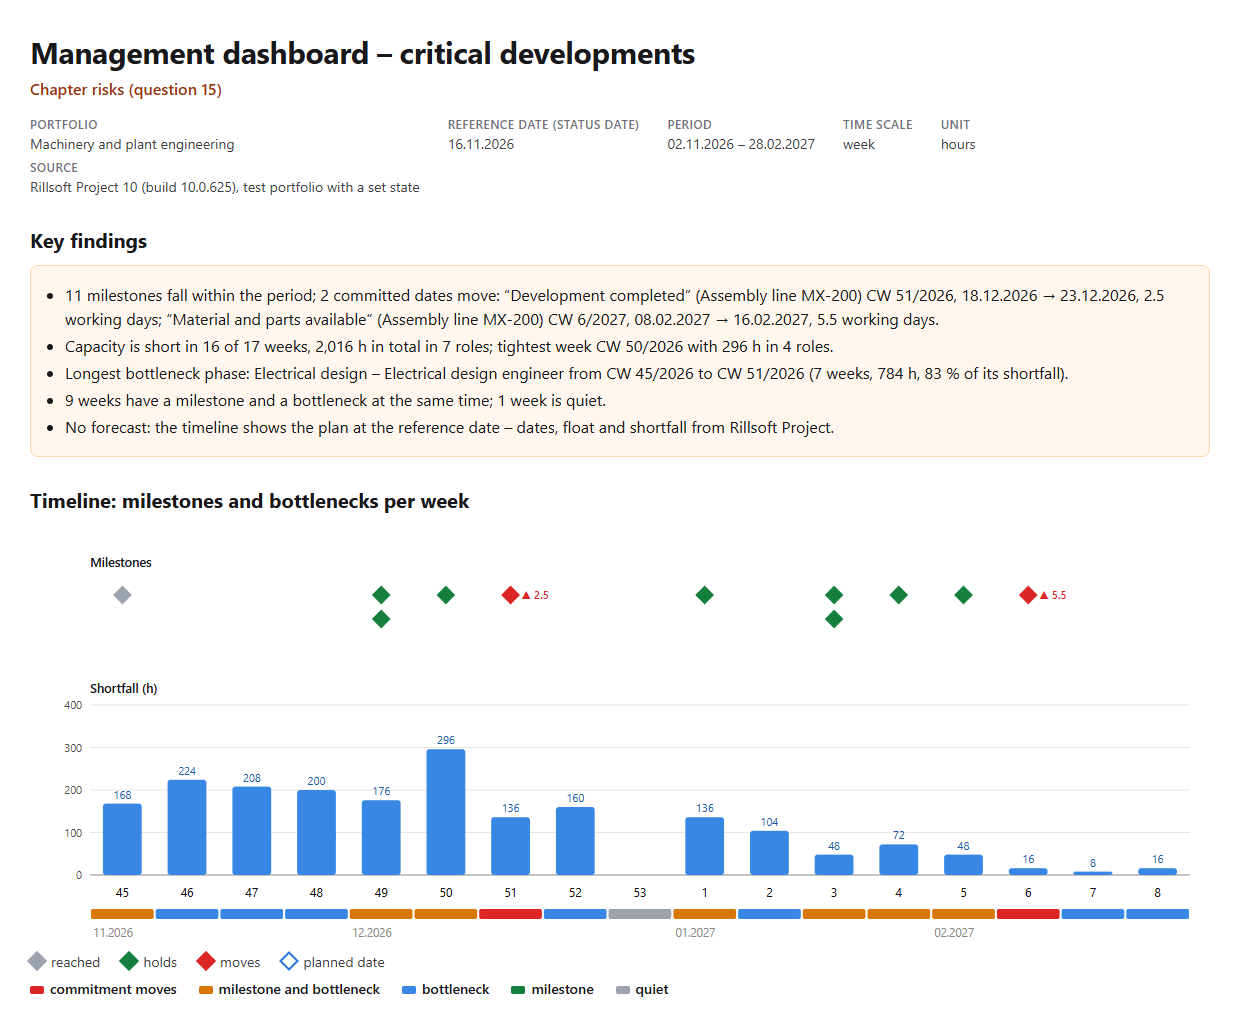Click the red 'moves' diamond legend icon
Viewport: 1240px width, 1015px height.
click(206, 961)
